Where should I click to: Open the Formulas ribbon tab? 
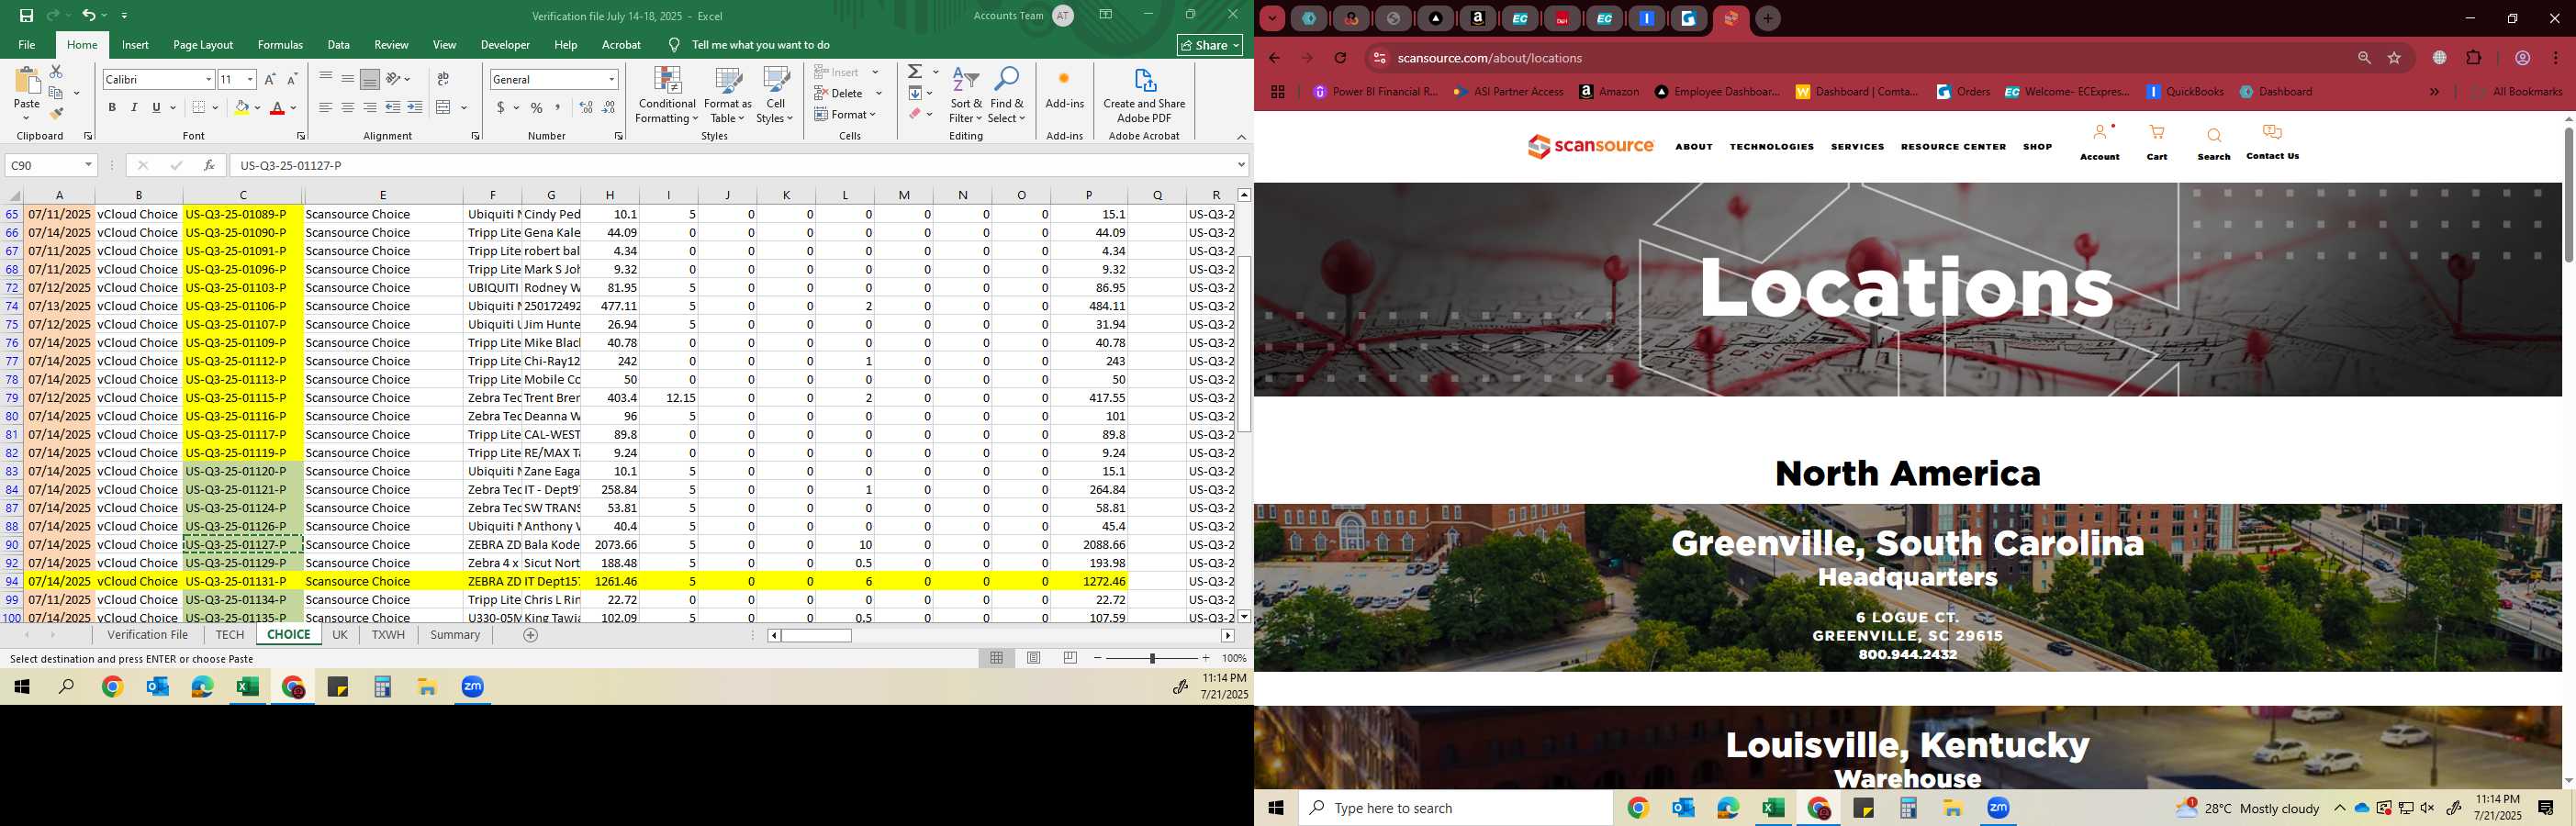tap(280, 45)
